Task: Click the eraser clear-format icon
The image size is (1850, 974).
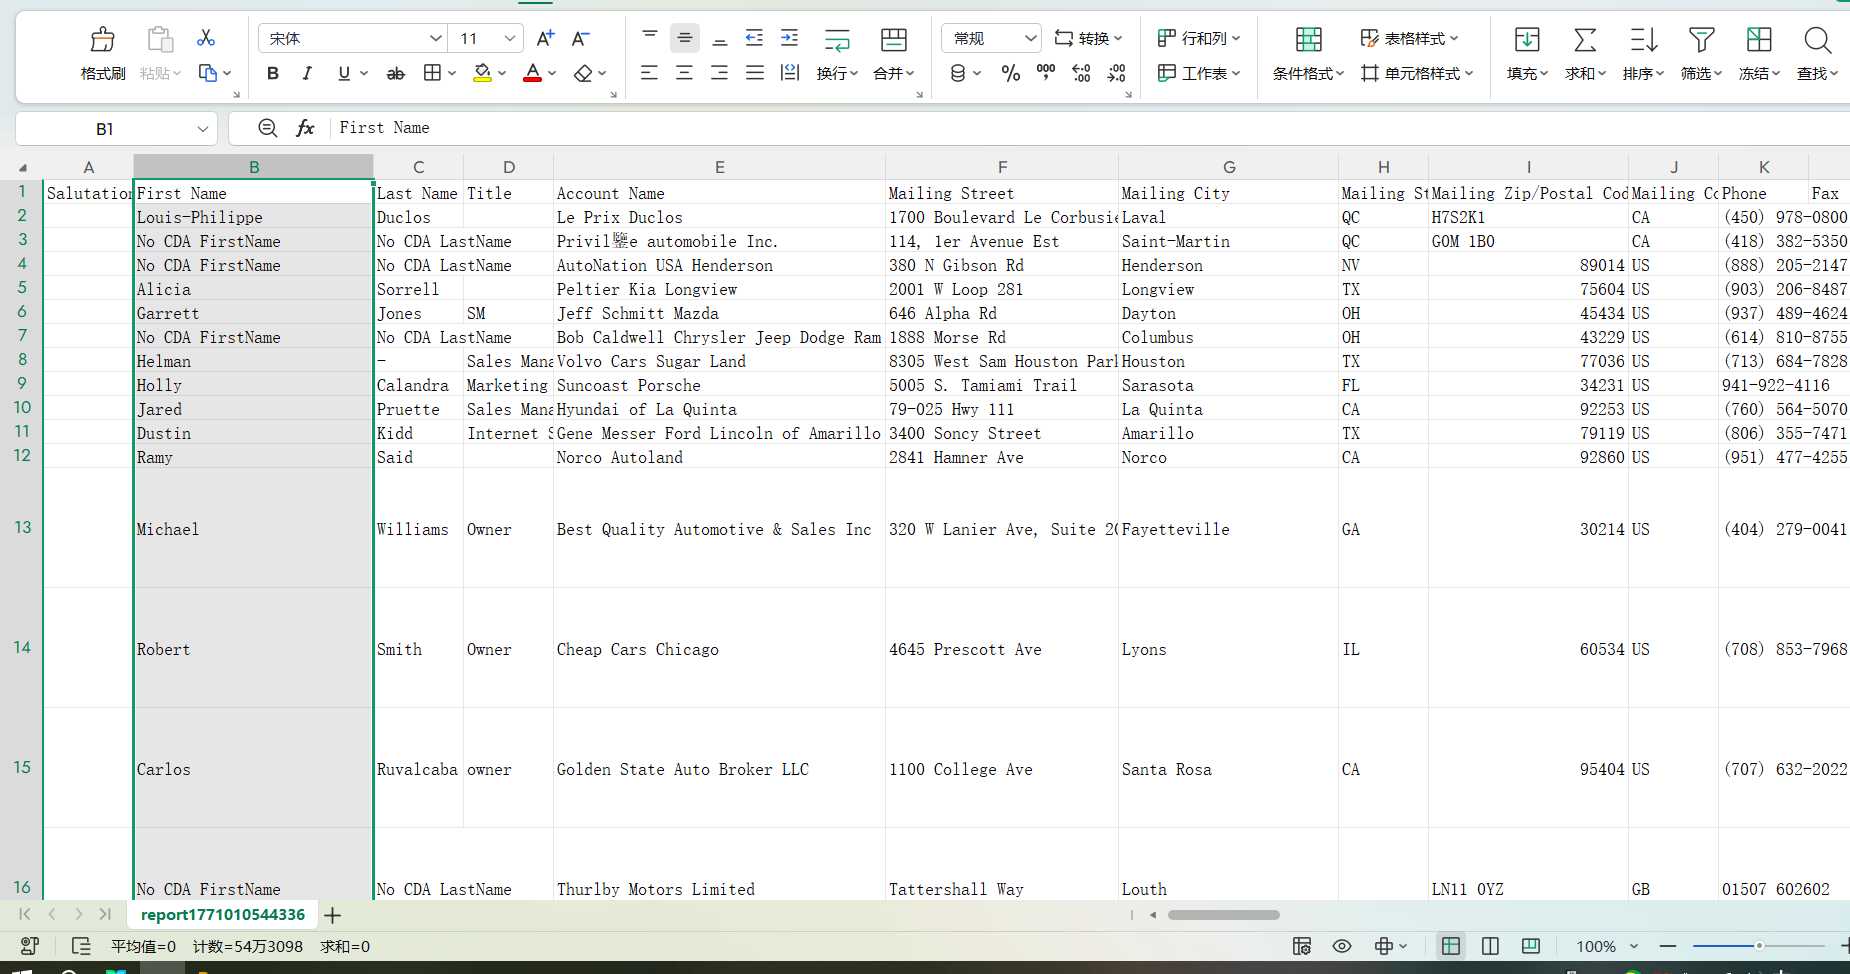Action: [583, 73]
